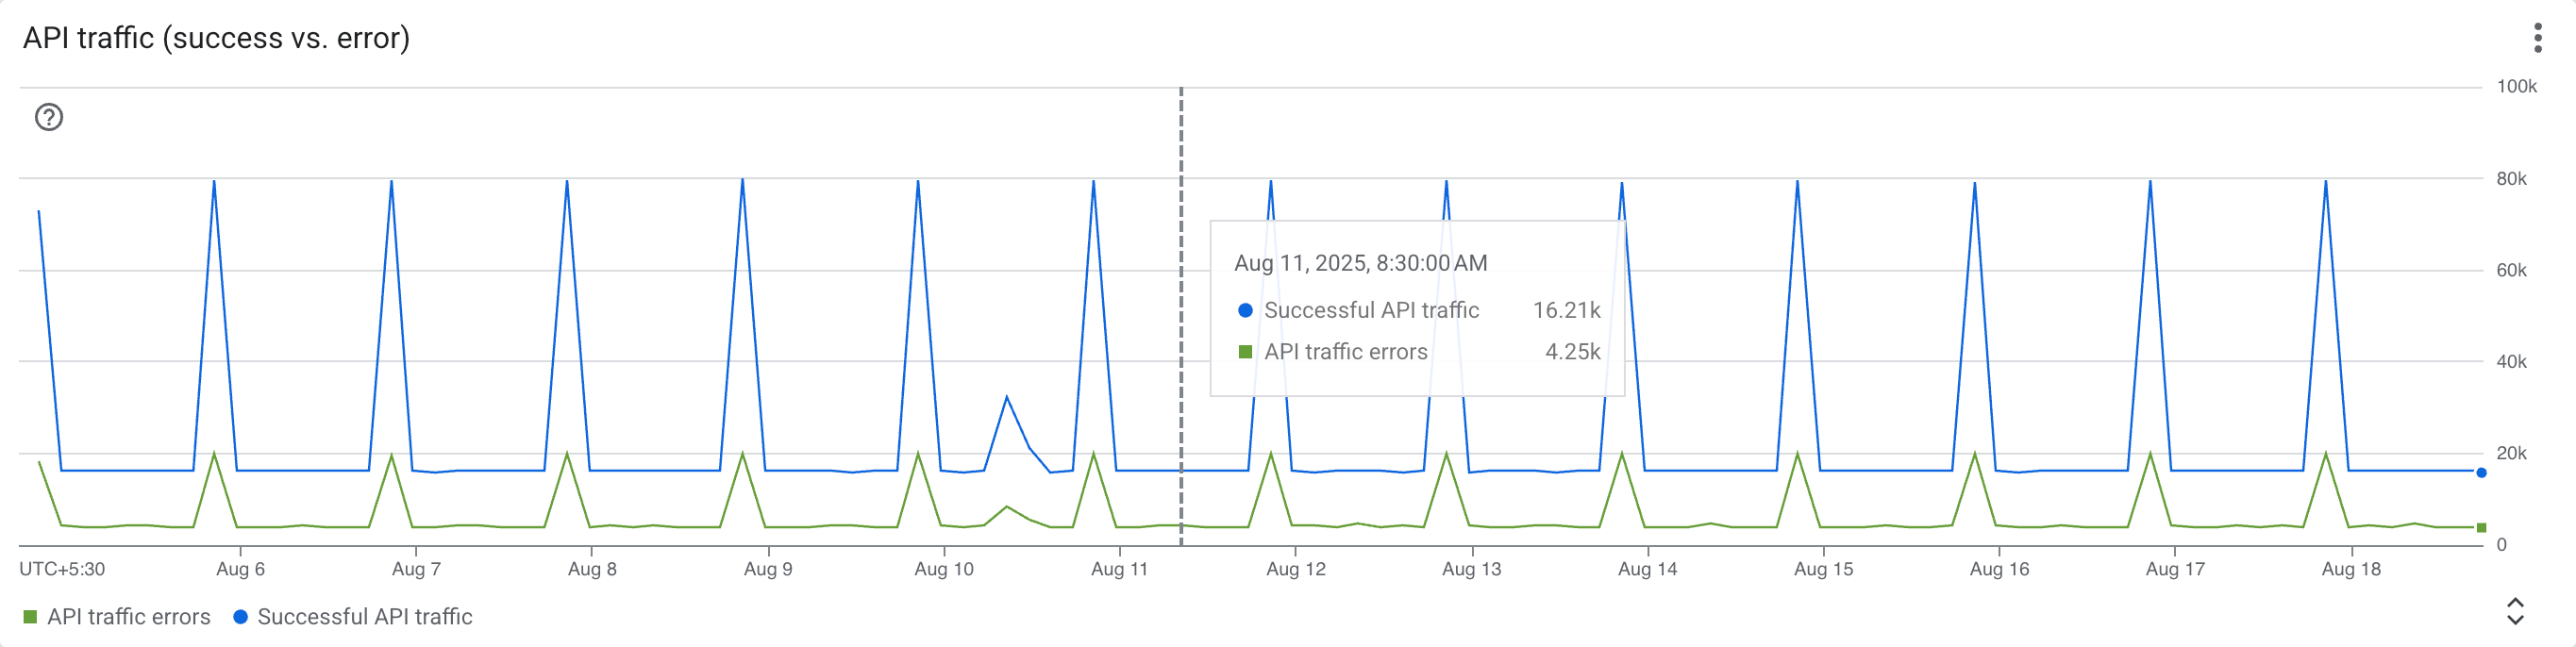Click the 'Aug 15' label on the x-axis
The width and height of the screenshot is (2576, 647).
[1823, 569]
